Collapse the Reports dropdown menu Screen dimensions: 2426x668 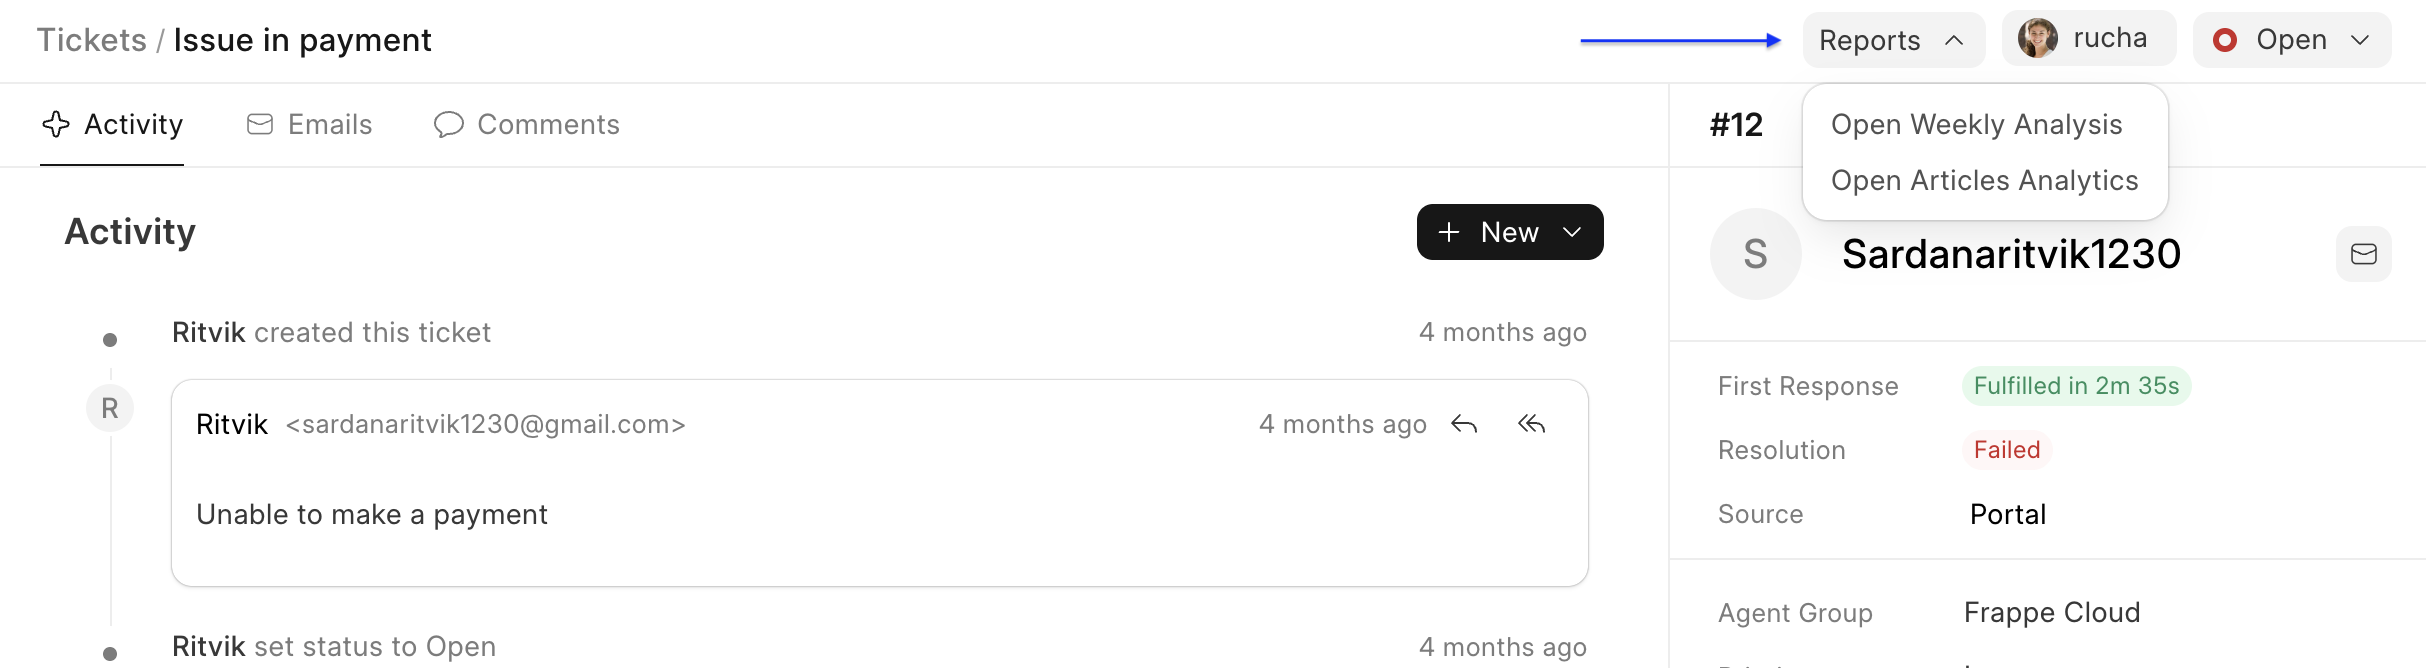(1892, 40)
